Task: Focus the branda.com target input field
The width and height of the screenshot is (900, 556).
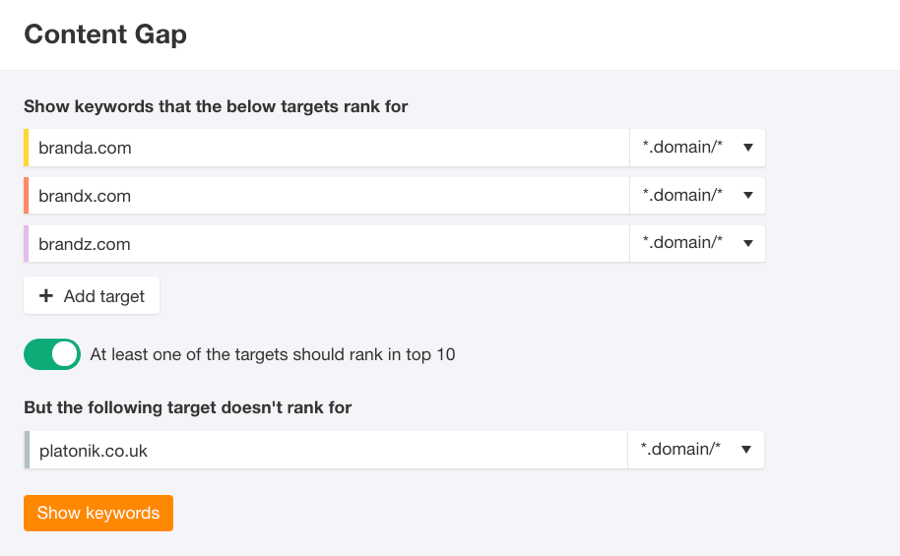Action: point(328,148)
